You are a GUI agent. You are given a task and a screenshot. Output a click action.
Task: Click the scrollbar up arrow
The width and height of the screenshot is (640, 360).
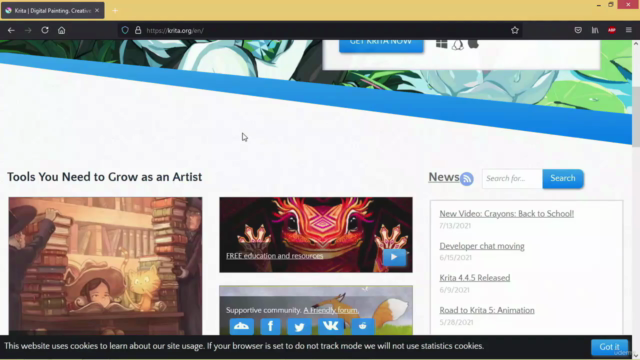point(636,43)
